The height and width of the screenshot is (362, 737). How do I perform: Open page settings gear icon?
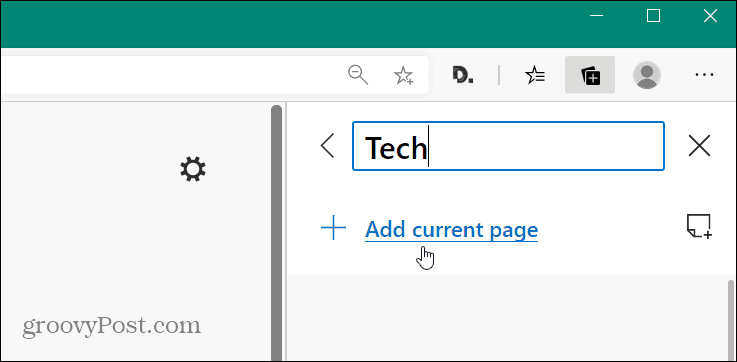tap(193, 169)
